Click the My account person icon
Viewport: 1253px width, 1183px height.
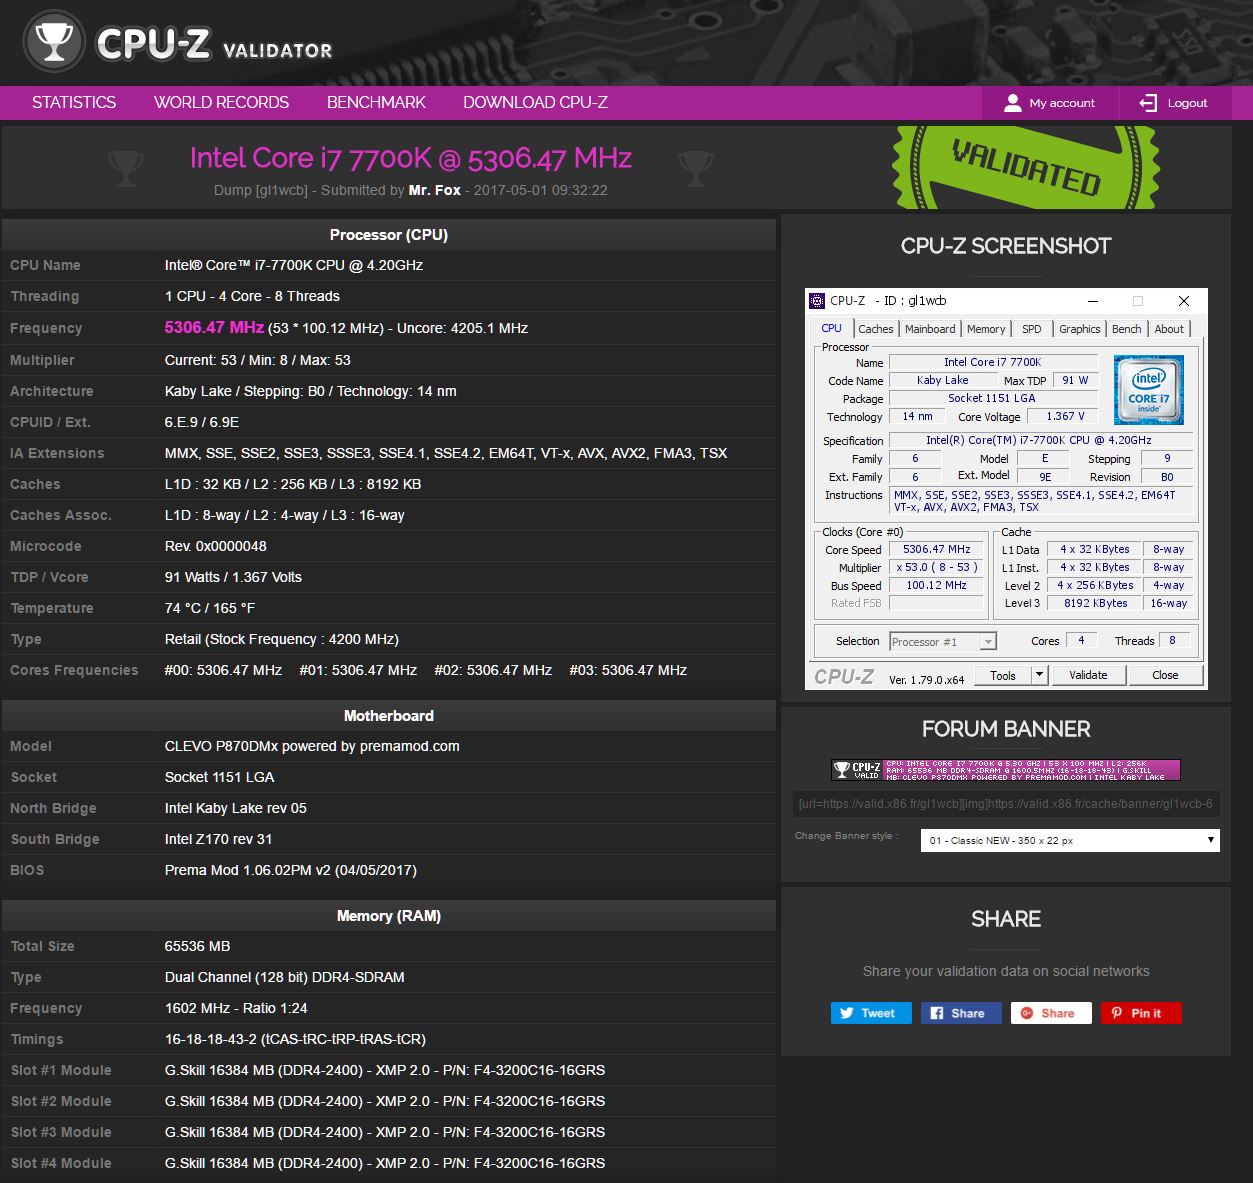(x=1013, y=103)
